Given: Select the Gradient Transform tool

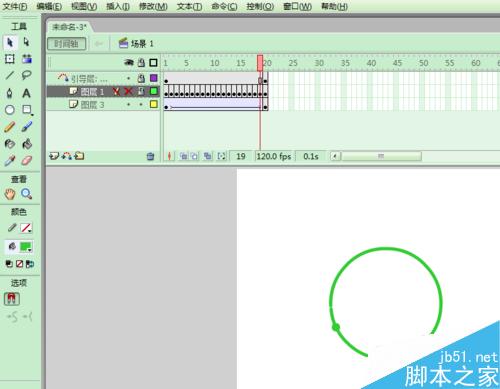Looking at the screenshot, I should [27, 59].
